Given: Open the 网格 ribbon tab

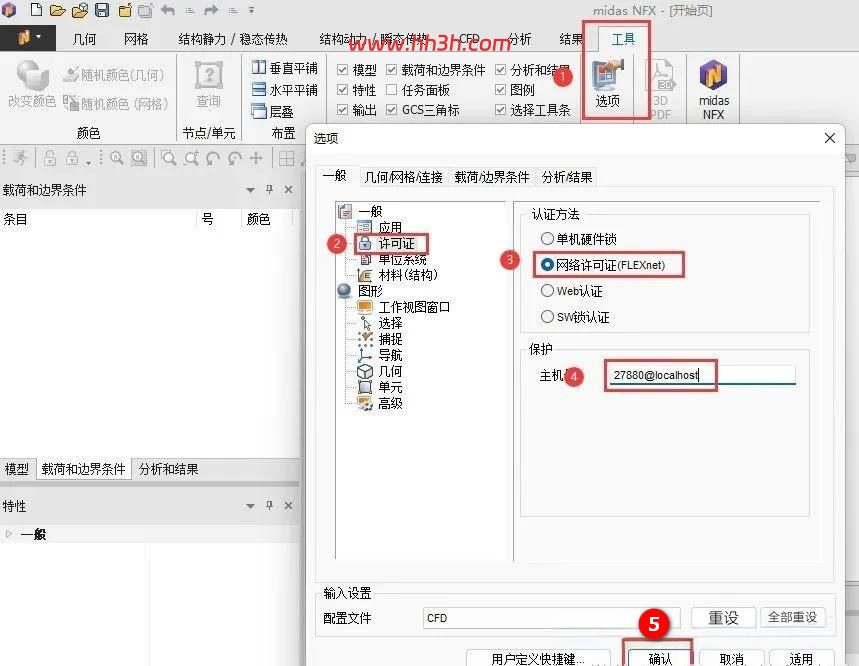Looking at the screenshot, I should coord(136,39).
